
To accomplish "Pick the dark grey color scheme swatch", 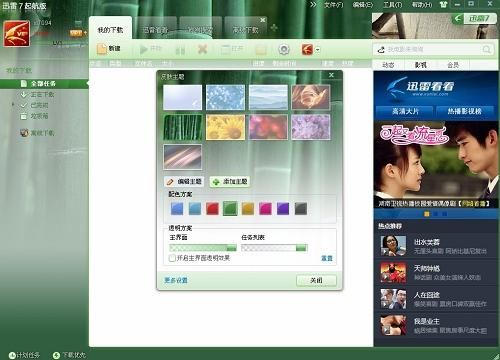I will [301, 209].
